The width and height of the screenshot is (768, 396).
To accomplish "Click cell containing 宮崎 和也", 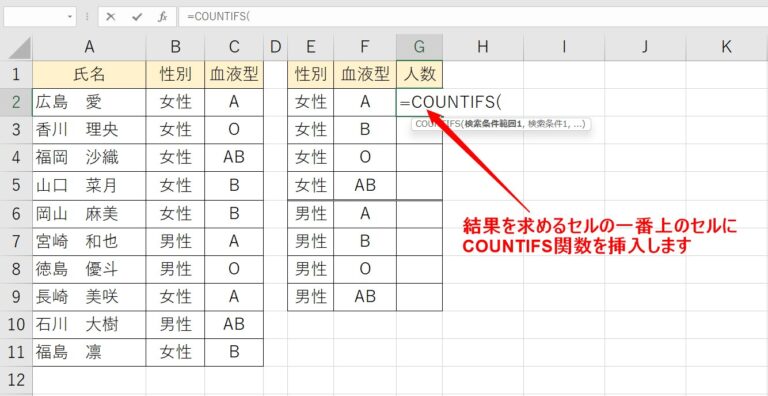I will 89,241.
